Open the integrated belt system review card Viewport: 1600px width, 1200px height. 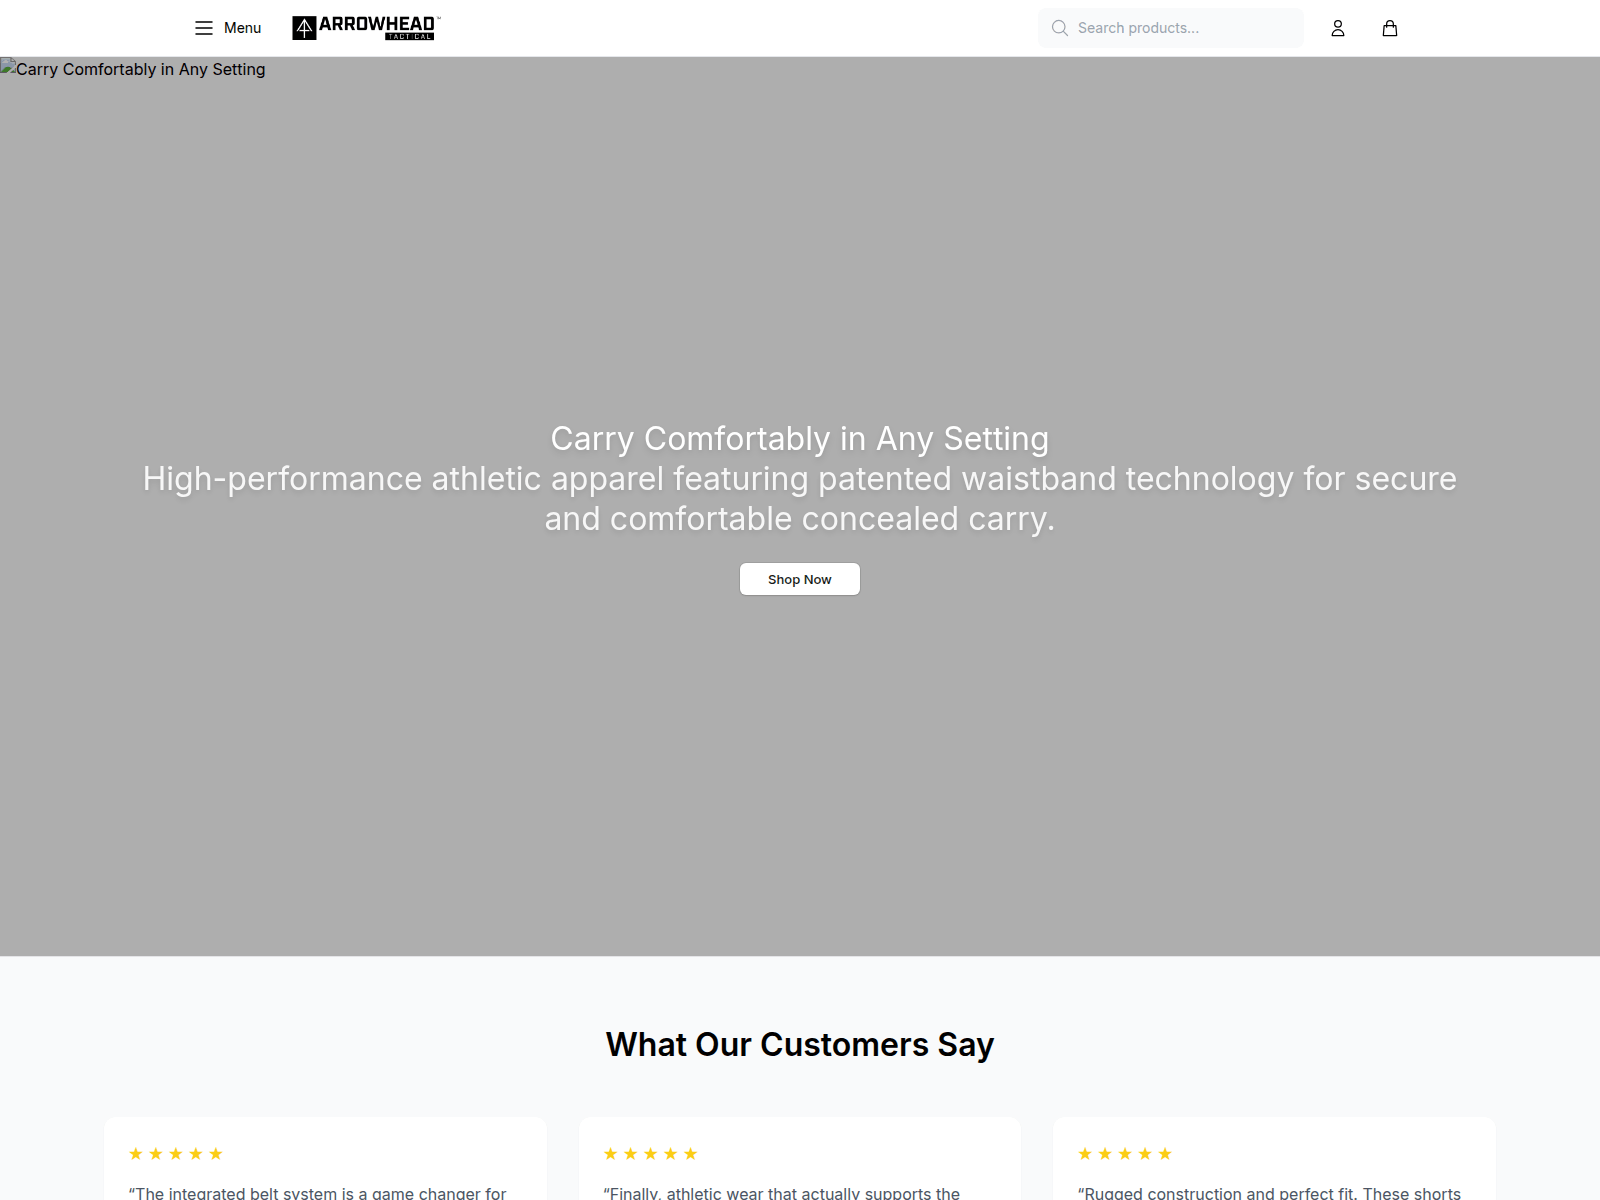coord(325,1159)
